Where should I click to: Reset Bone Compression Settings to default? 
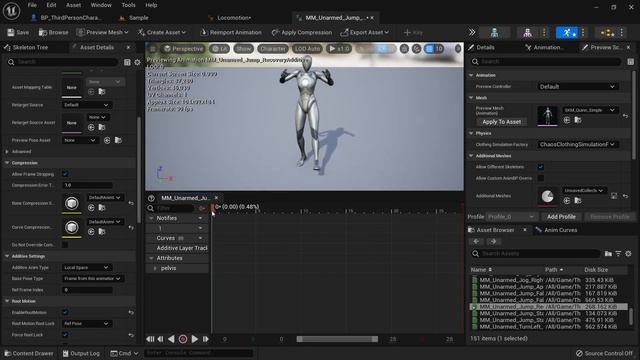[131, 203]
